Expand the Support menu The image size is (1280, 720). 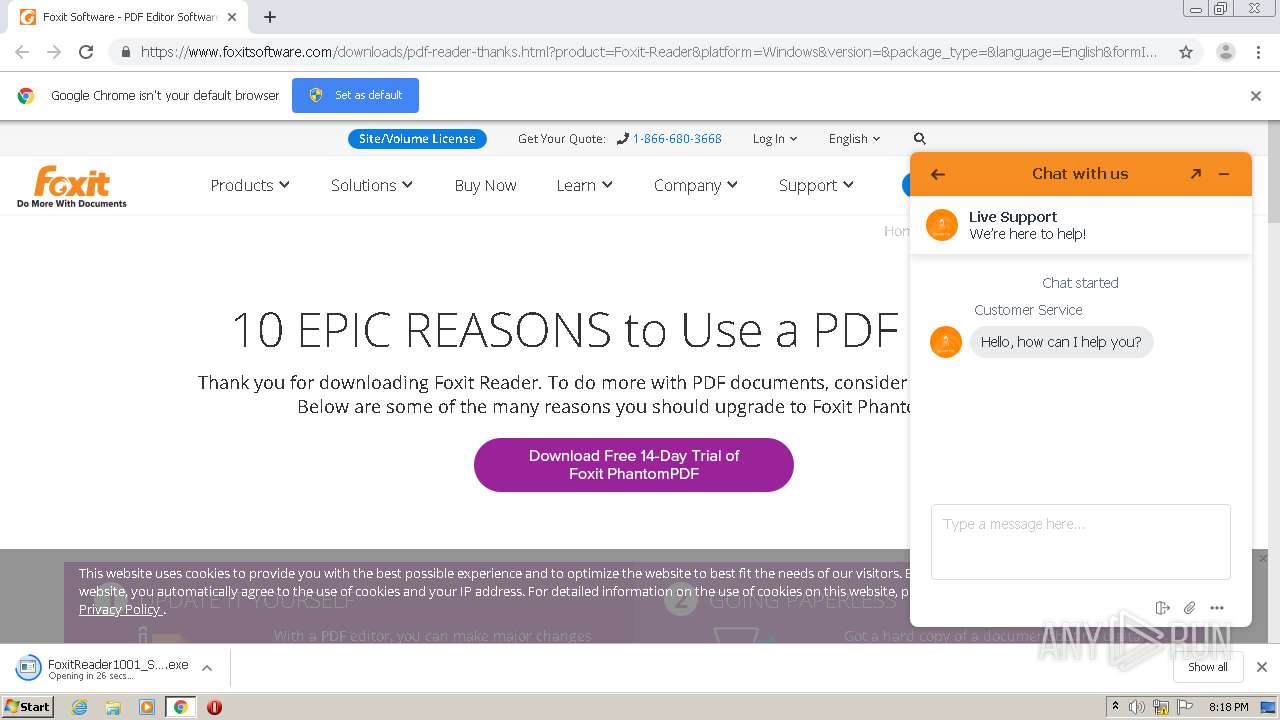(x=816, y=185)
